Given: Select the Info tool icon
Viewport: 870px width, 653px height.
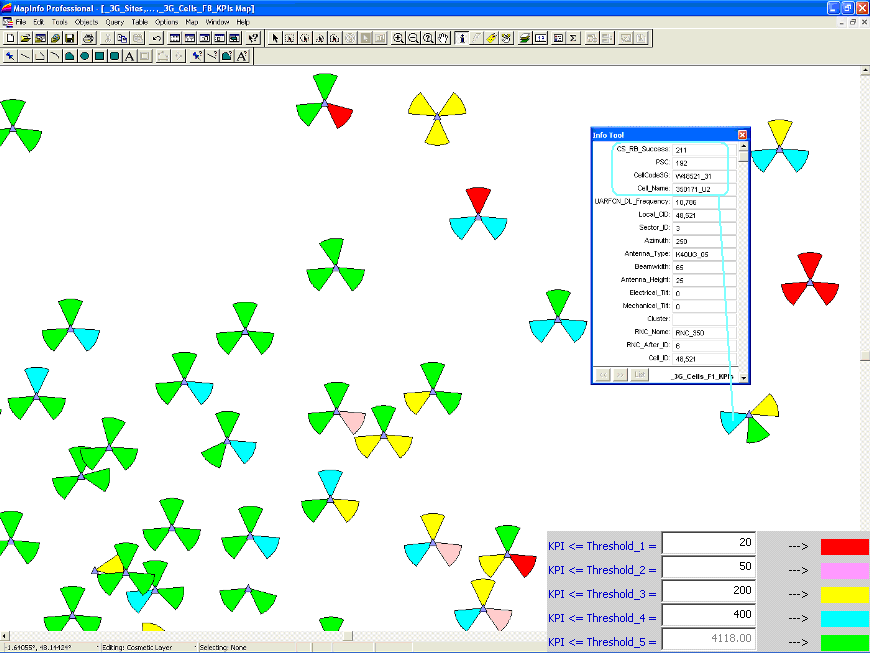Looking at the screenshot, I should tap(461, 38).
